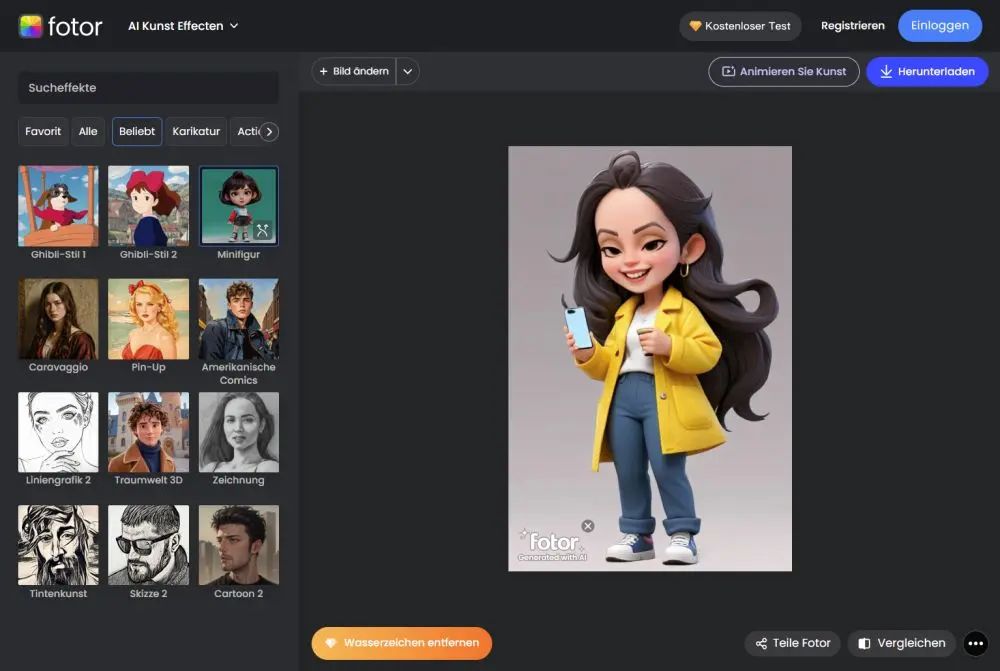Click the Bild ändern button
Viewport: 1000px width, 671px height.
click(354, 71)
